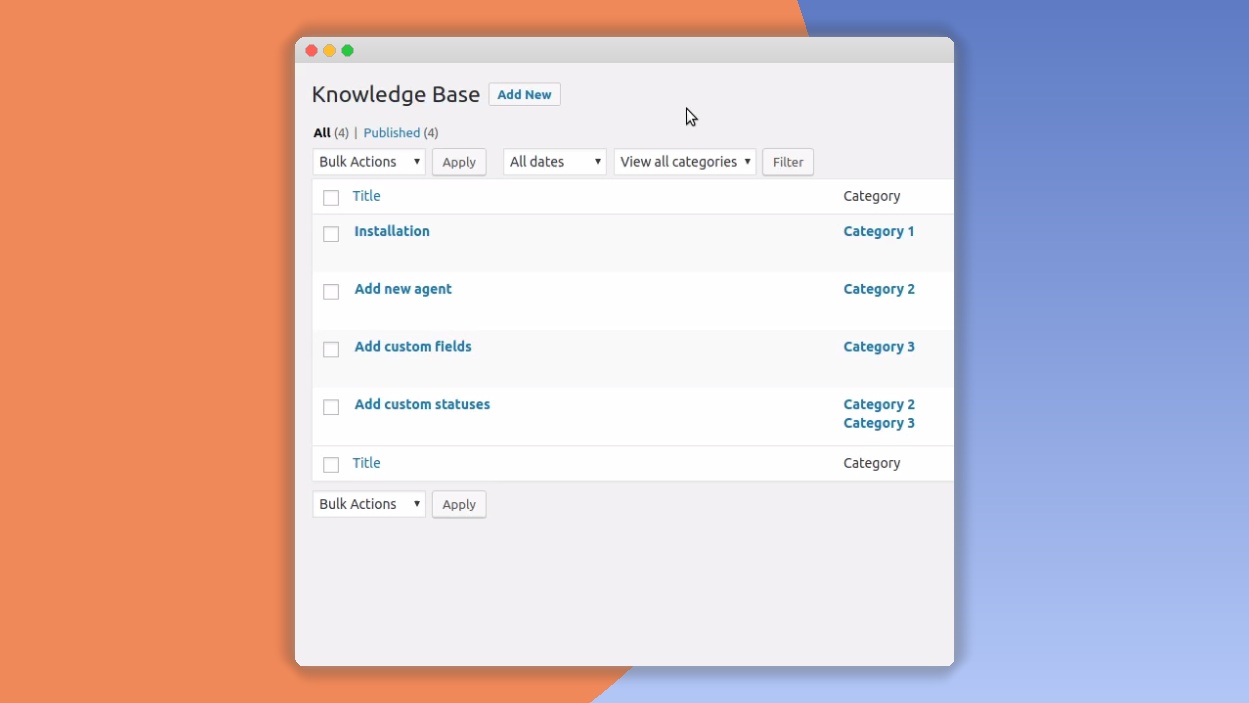Minimize the window with yellow button
This screenshot has height=703, width=1249.
[x=329, y=51]
